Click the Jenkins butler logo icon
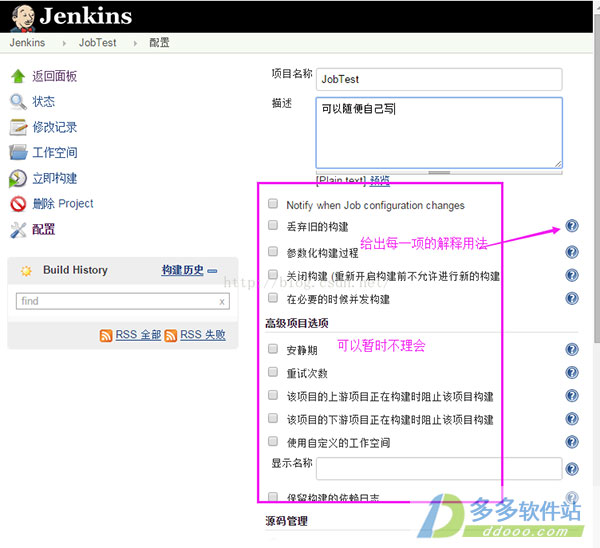This screenshot has width=600, height=548. click(x=23, y=18)
